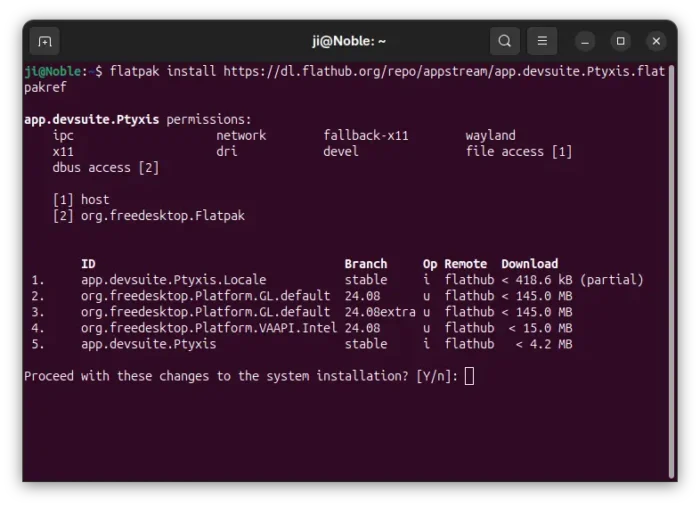Image resolution: width=700 pixels, height=507 pixels.
Task: Open the hamburger menu in the title bar
Action: 541,41
